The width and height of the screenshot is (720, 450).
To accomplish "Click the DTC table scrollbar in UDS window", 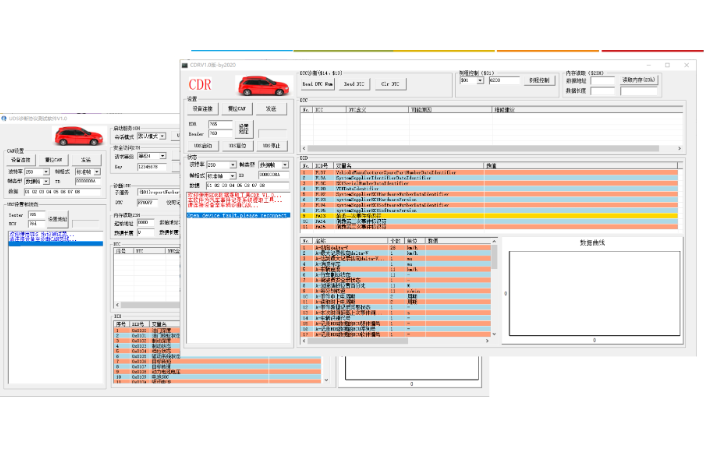I will (x=148, y=305).
